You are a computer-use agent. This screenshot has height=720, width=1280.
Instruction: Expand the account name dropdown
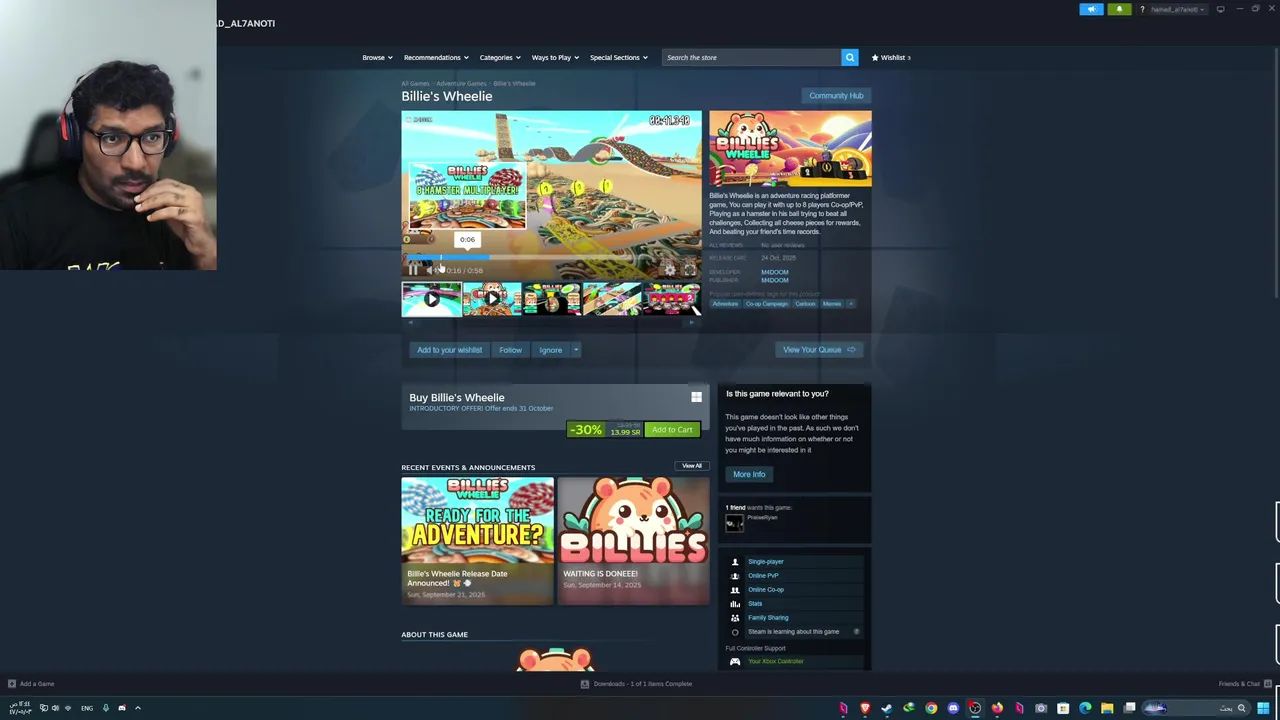click(1179, 9)
